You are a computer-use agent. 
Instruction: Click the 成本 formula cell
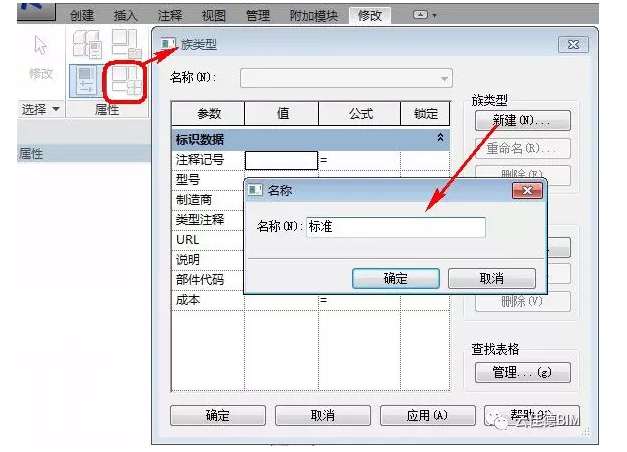coord(359,300)
